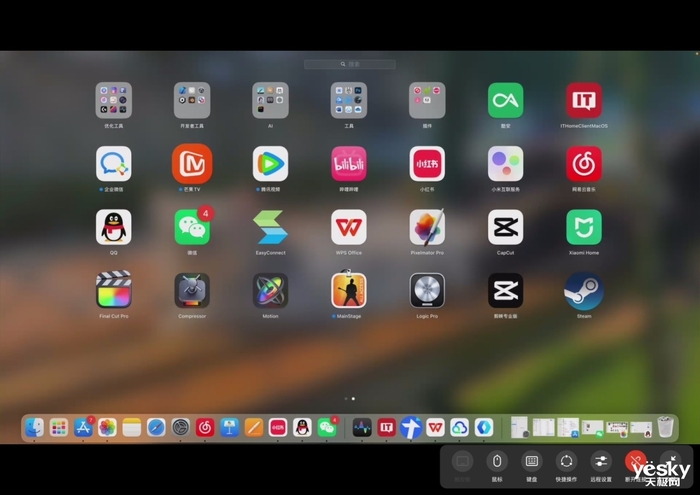Click the Launchpad icon in the dock
Viewport: 700px width, 495px height.
pyautogui.click(x=59, y=428)
